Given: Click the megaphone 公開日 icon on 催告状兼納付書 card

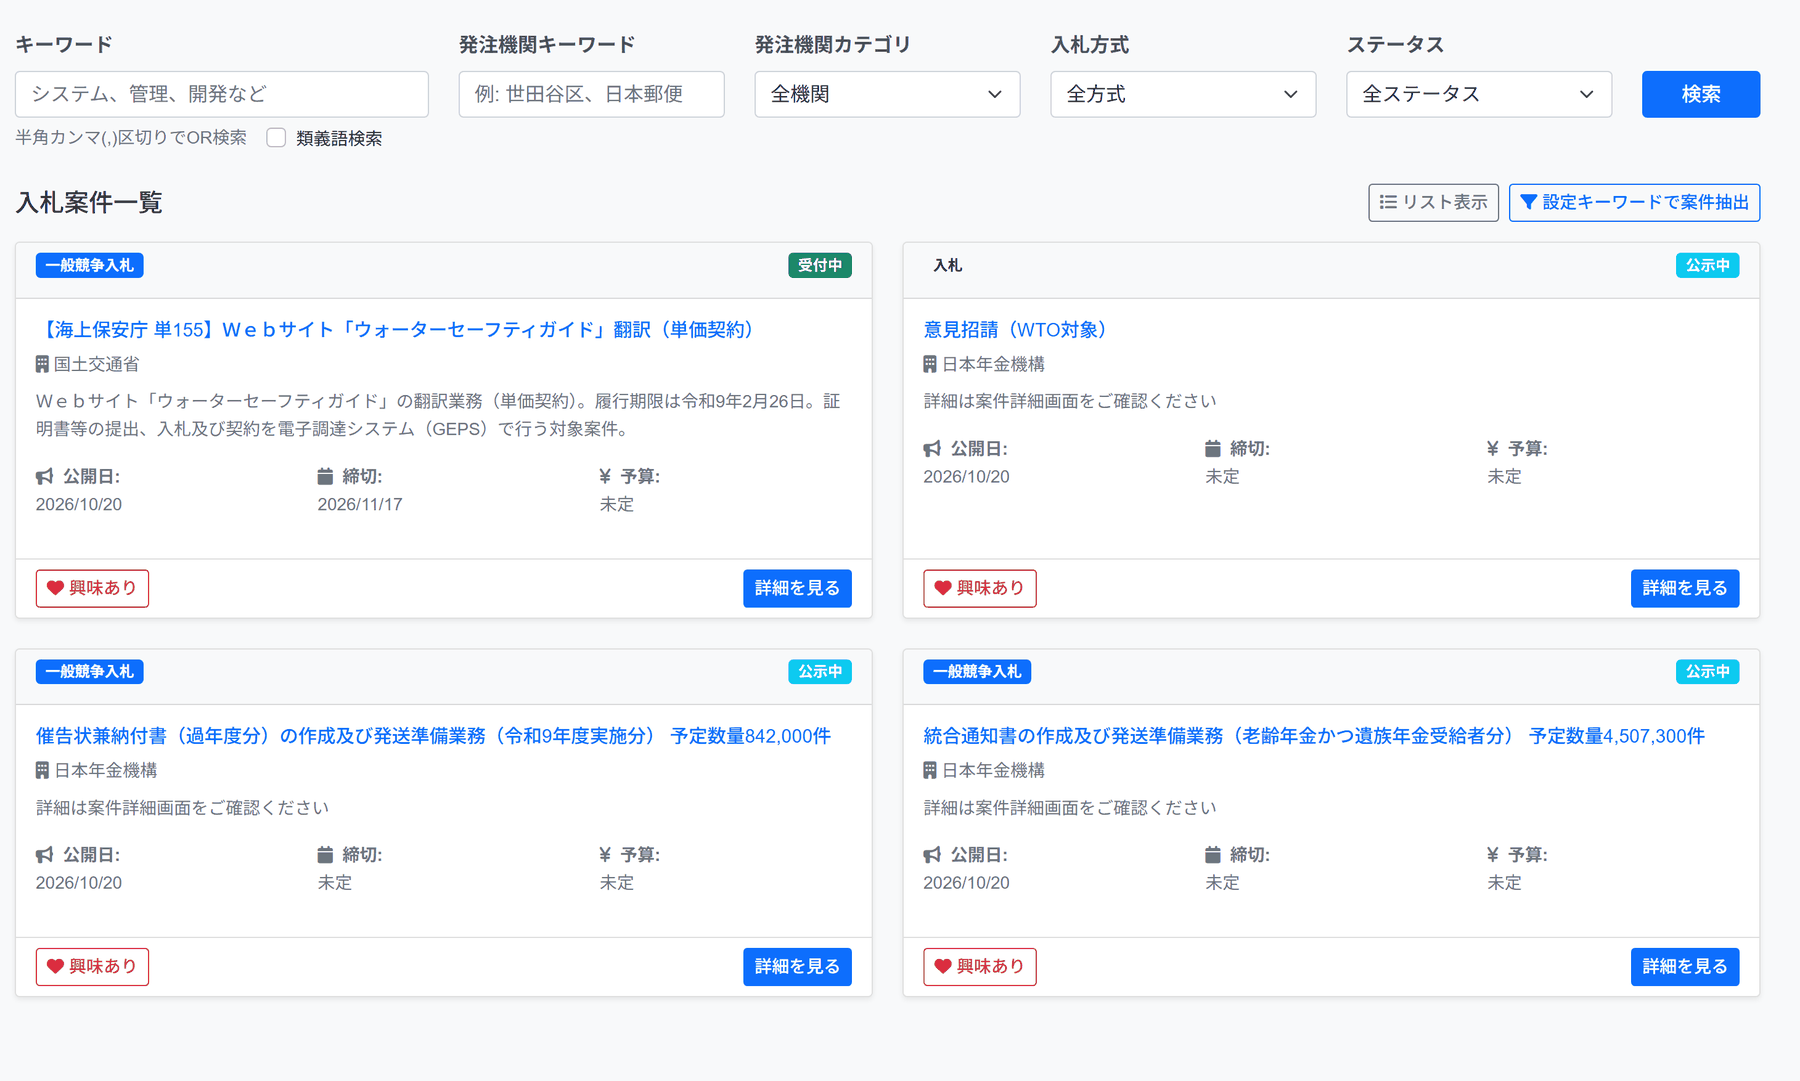Looking at the screenshot, I should point(45,855).
